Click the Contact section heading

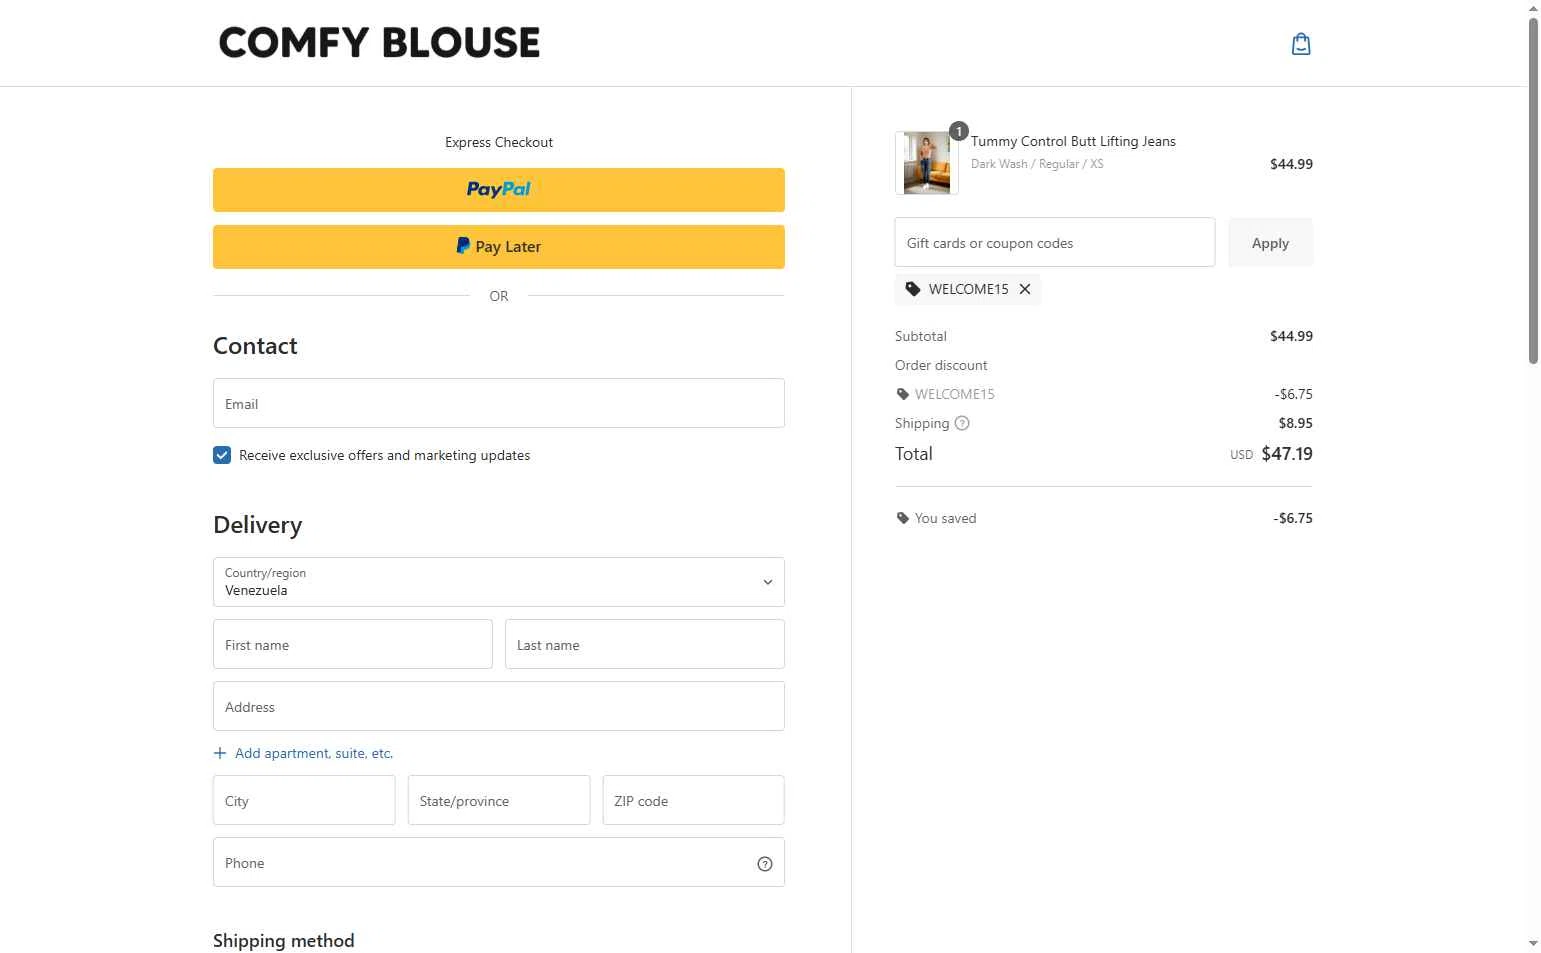coord(255,346)
